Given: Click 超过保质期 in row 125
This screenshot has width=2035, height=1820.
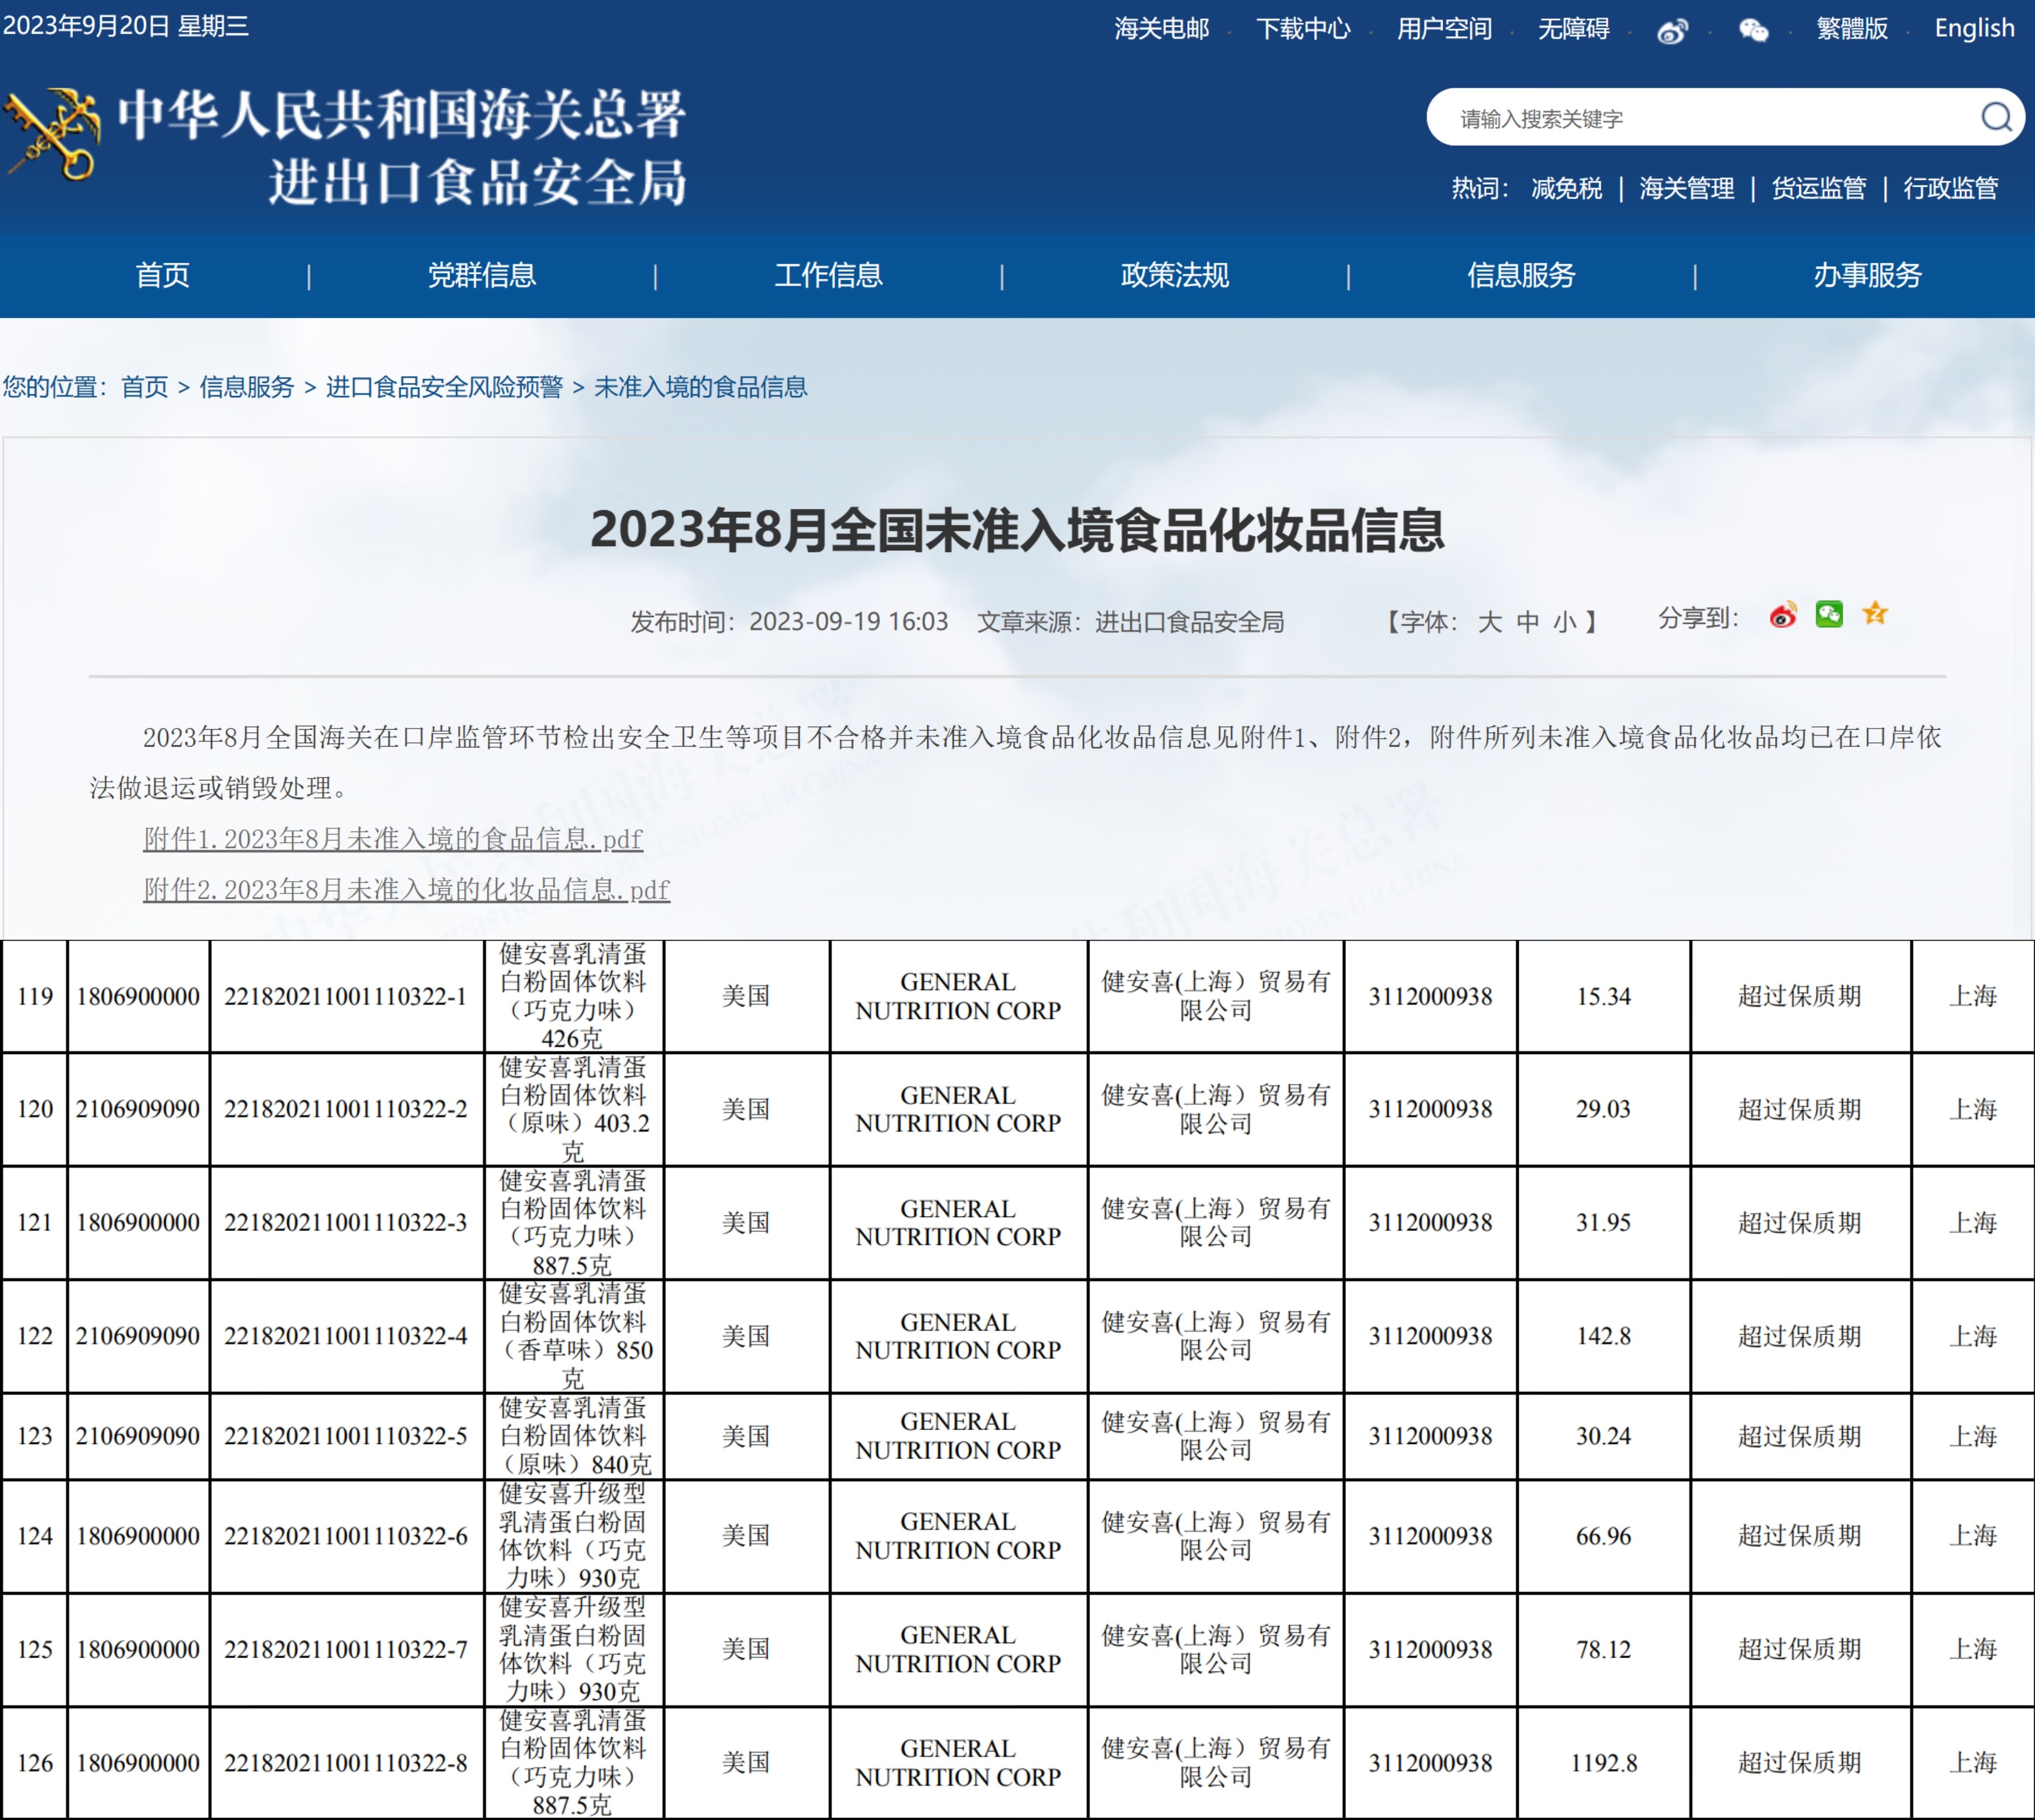Looking at the screenshot, I should 1799,1649.
